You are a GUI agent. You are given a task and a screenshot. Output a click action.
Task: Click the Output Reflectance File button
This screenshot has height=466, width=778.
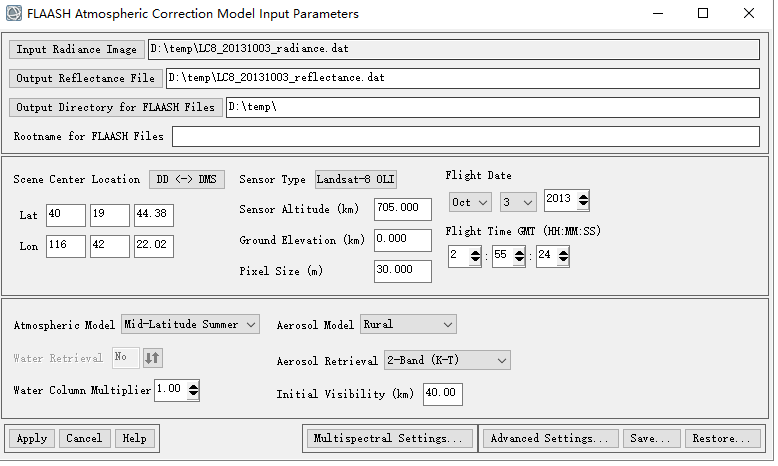85,78
